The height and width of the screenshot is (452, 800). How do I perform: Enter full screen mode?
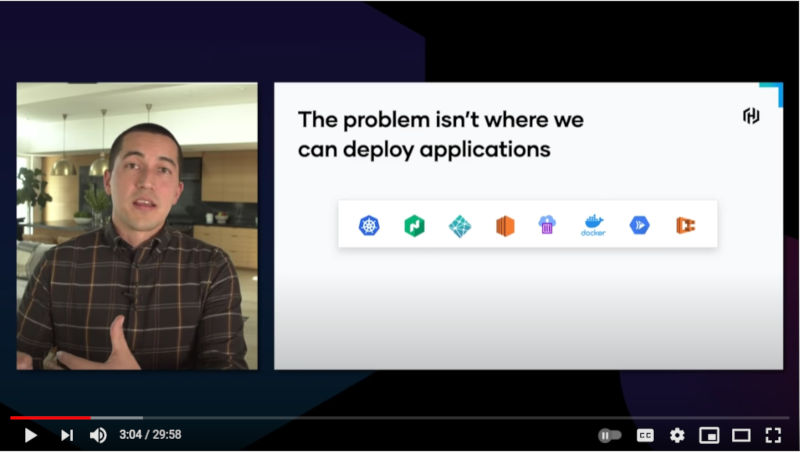[x=773, y=435]
